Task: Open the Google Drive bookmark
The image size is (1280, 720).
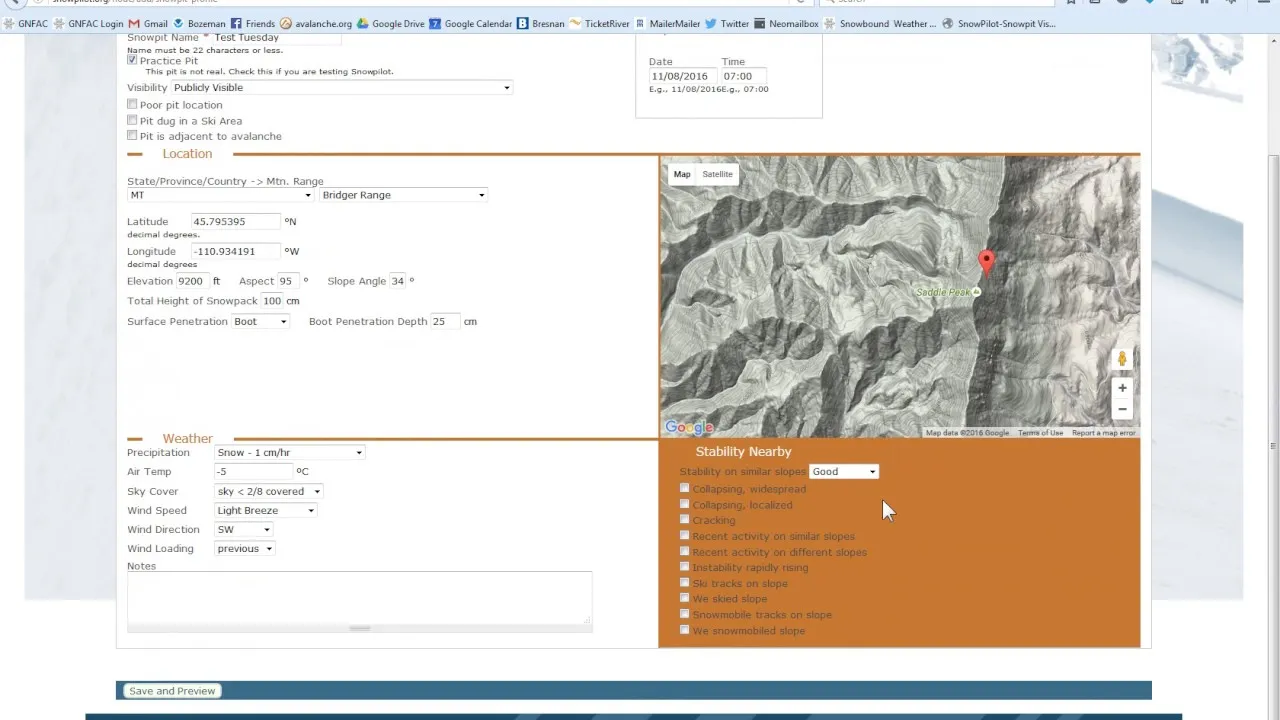Action: coord(391,23)
